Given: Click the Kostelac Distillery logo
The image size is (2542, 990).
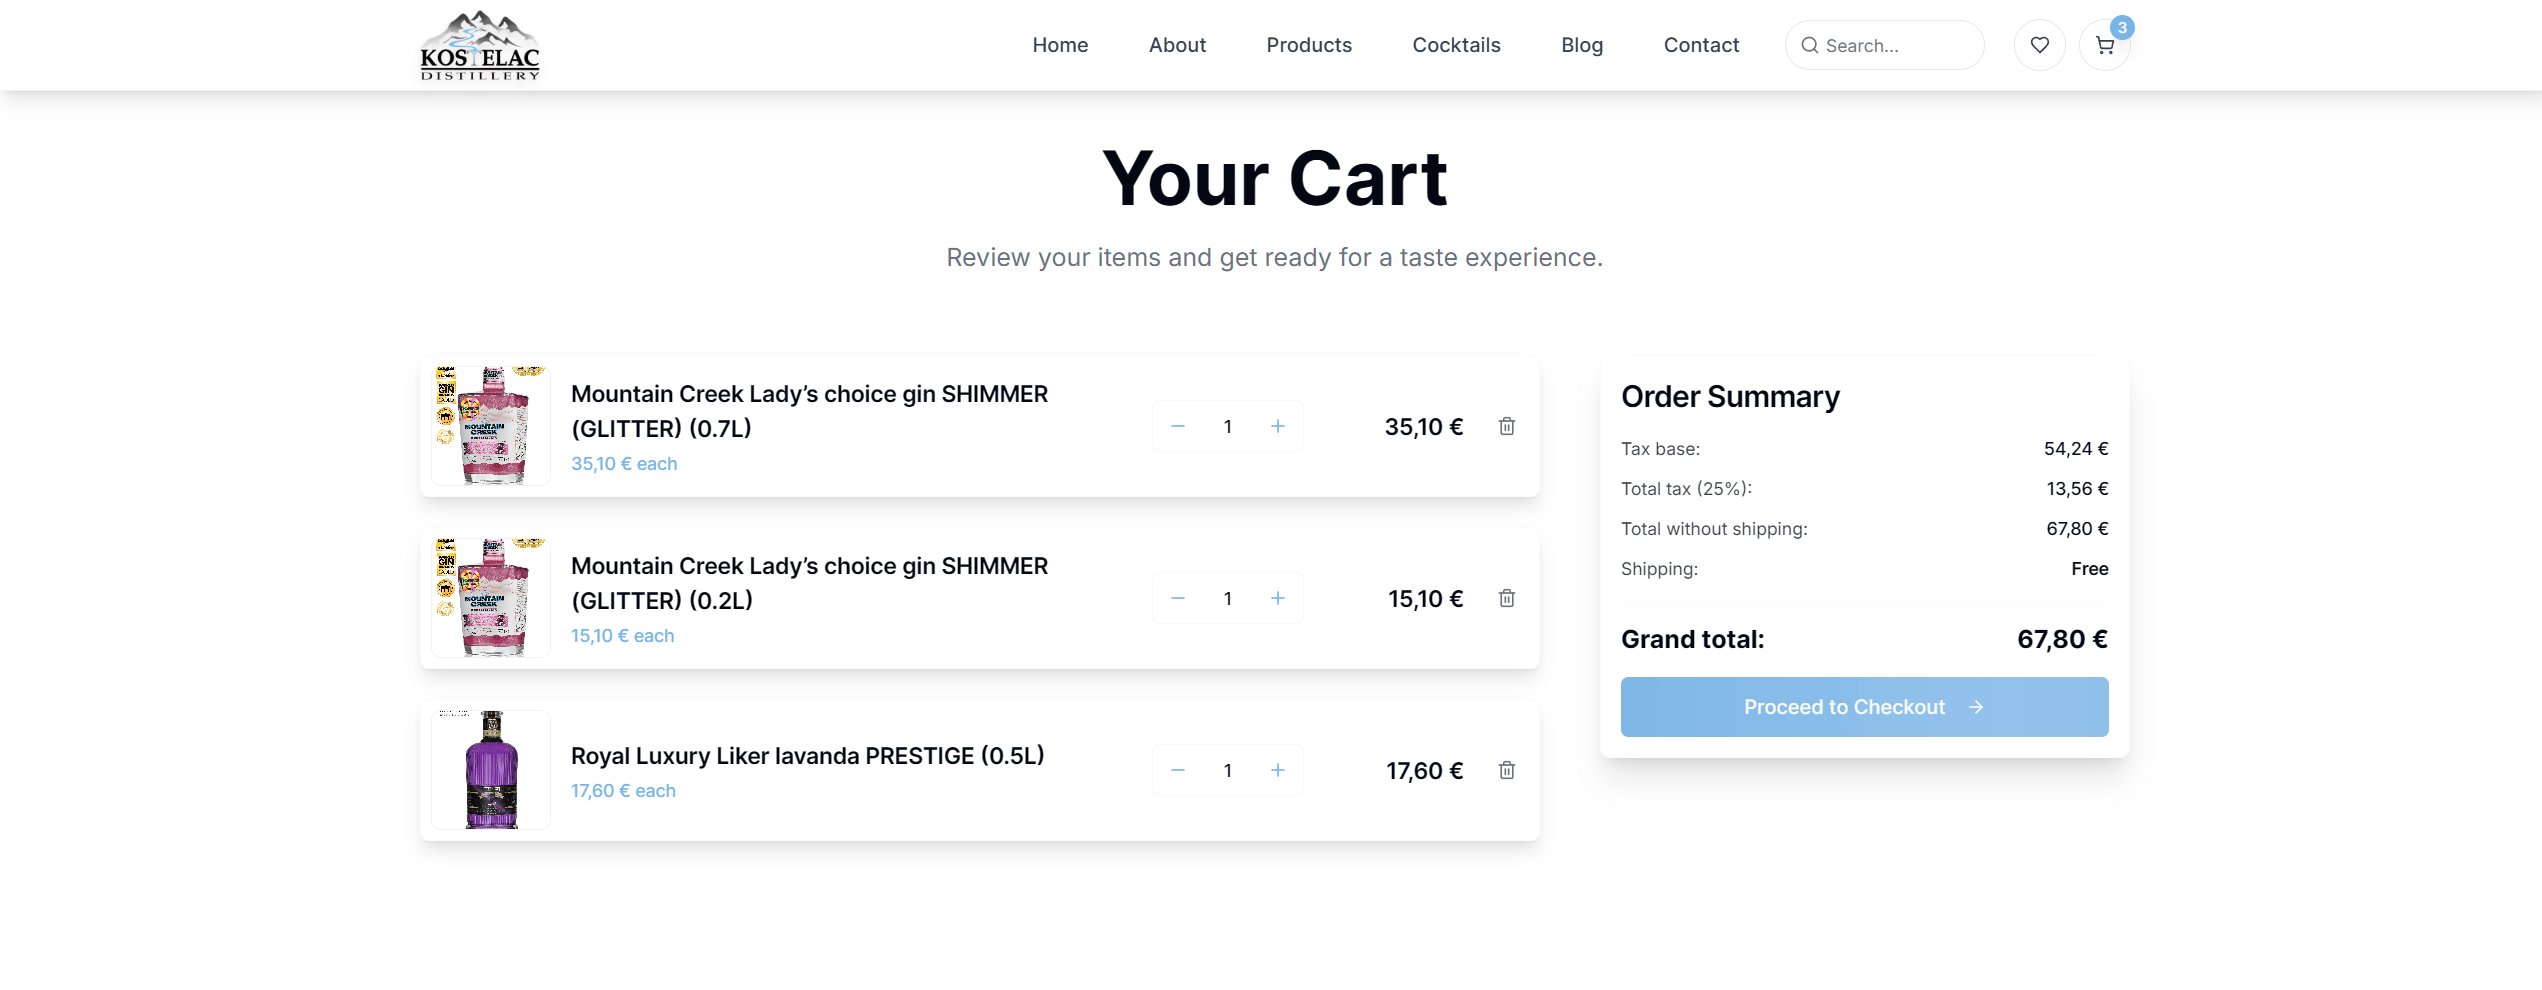Looking at the screenshot, I should tap(480, 45).
